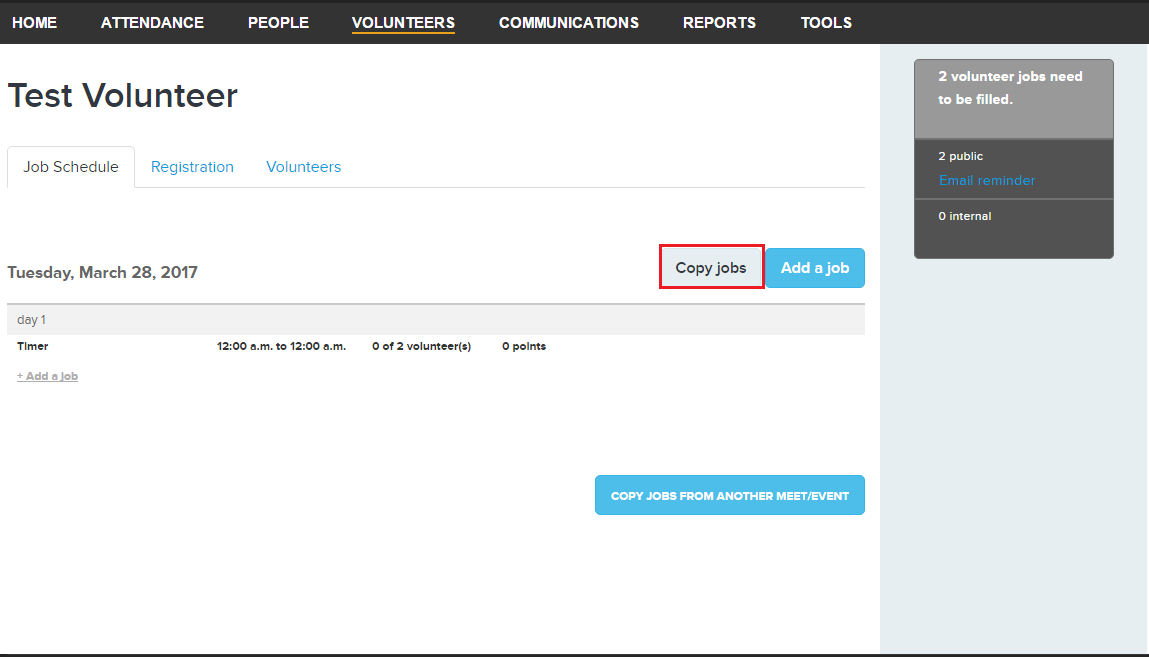The height and width of the screenshot is (659, 1149).
Task: Go to the ATTENDANCE section
Action: (x=152, y=23)
